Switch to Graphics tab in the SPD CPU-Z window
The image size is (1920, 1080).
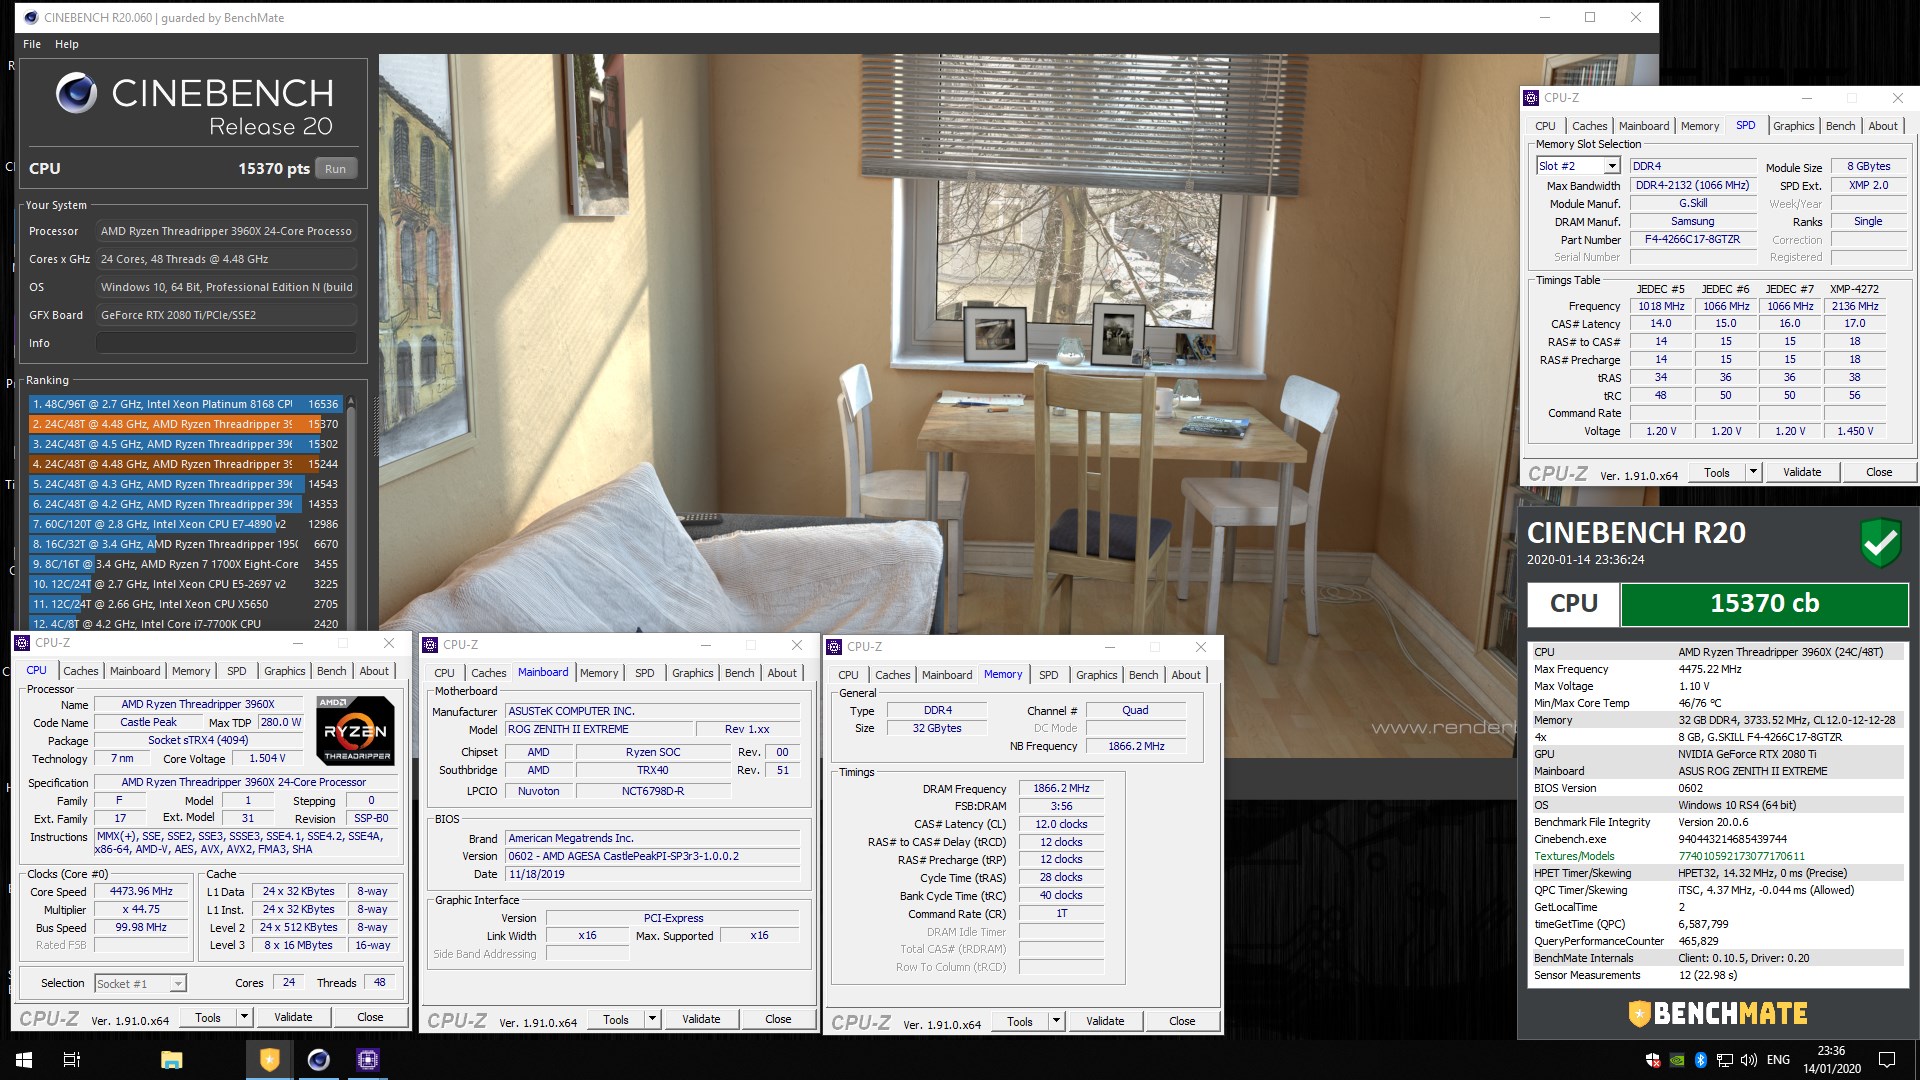[x=1793, y=126]
